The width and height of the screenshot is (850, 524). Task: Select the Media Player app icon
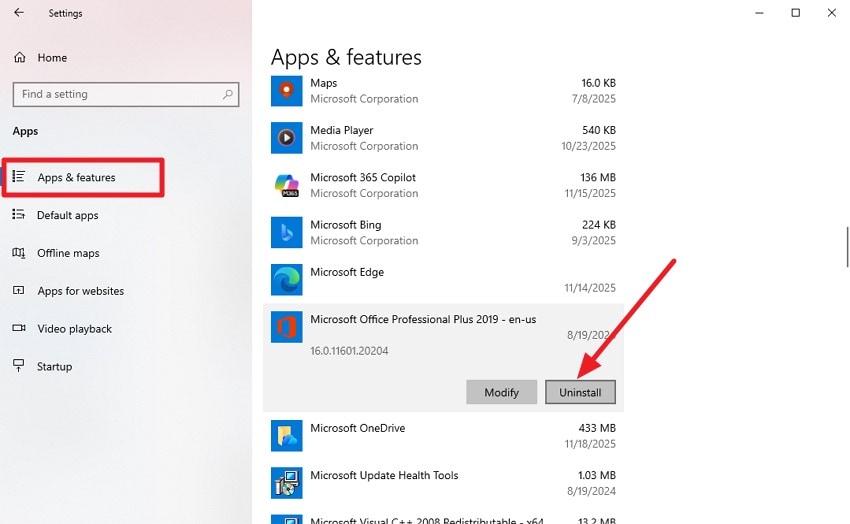pyautogui.click(x=287, y=138)
